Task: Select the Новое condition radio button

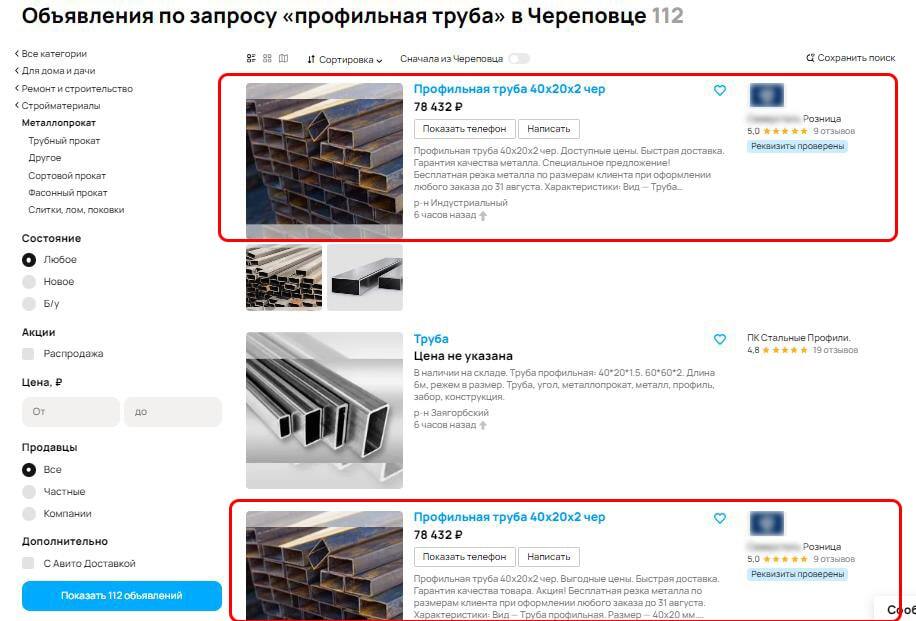Action: coord(29,282)
